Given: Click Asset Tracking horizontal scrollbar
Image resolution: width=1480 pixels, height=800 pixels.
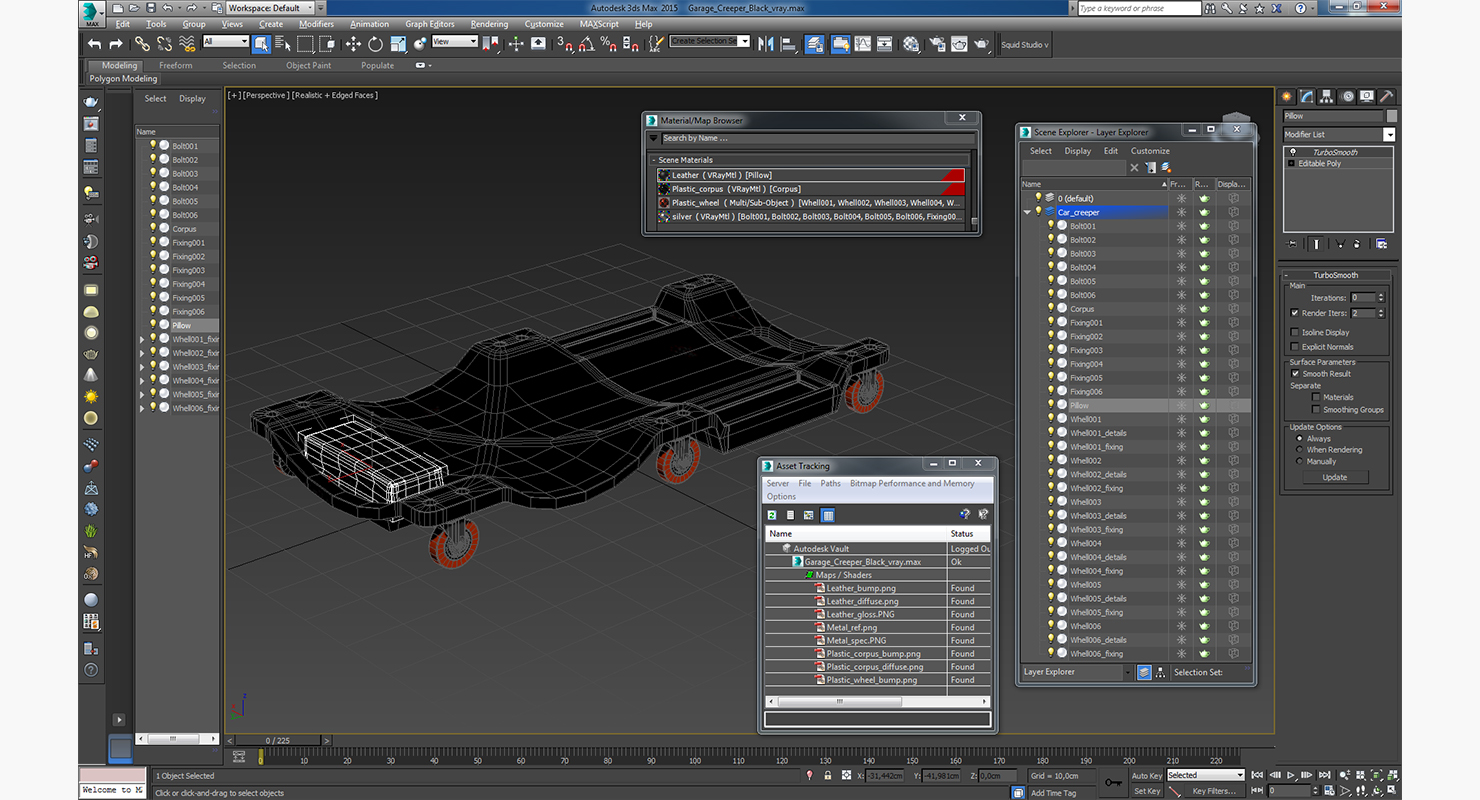Looking at the screenshot, I should pyautogui.click(x=876, y=702).
